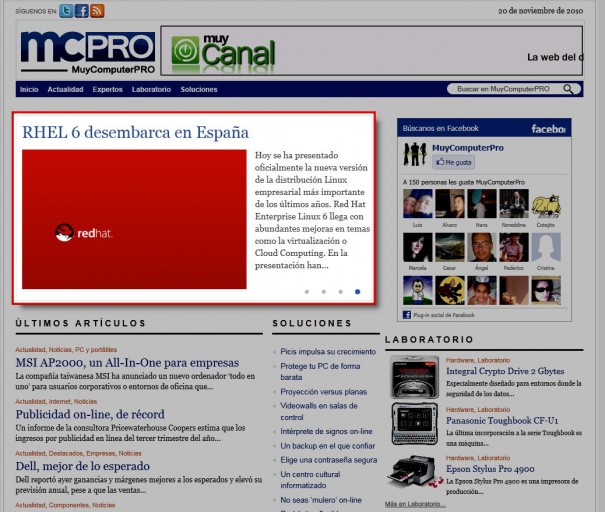This screenshot has width=605, height=512.
Task: Open the Facebook follow icon in header
Action: (81, 11)
